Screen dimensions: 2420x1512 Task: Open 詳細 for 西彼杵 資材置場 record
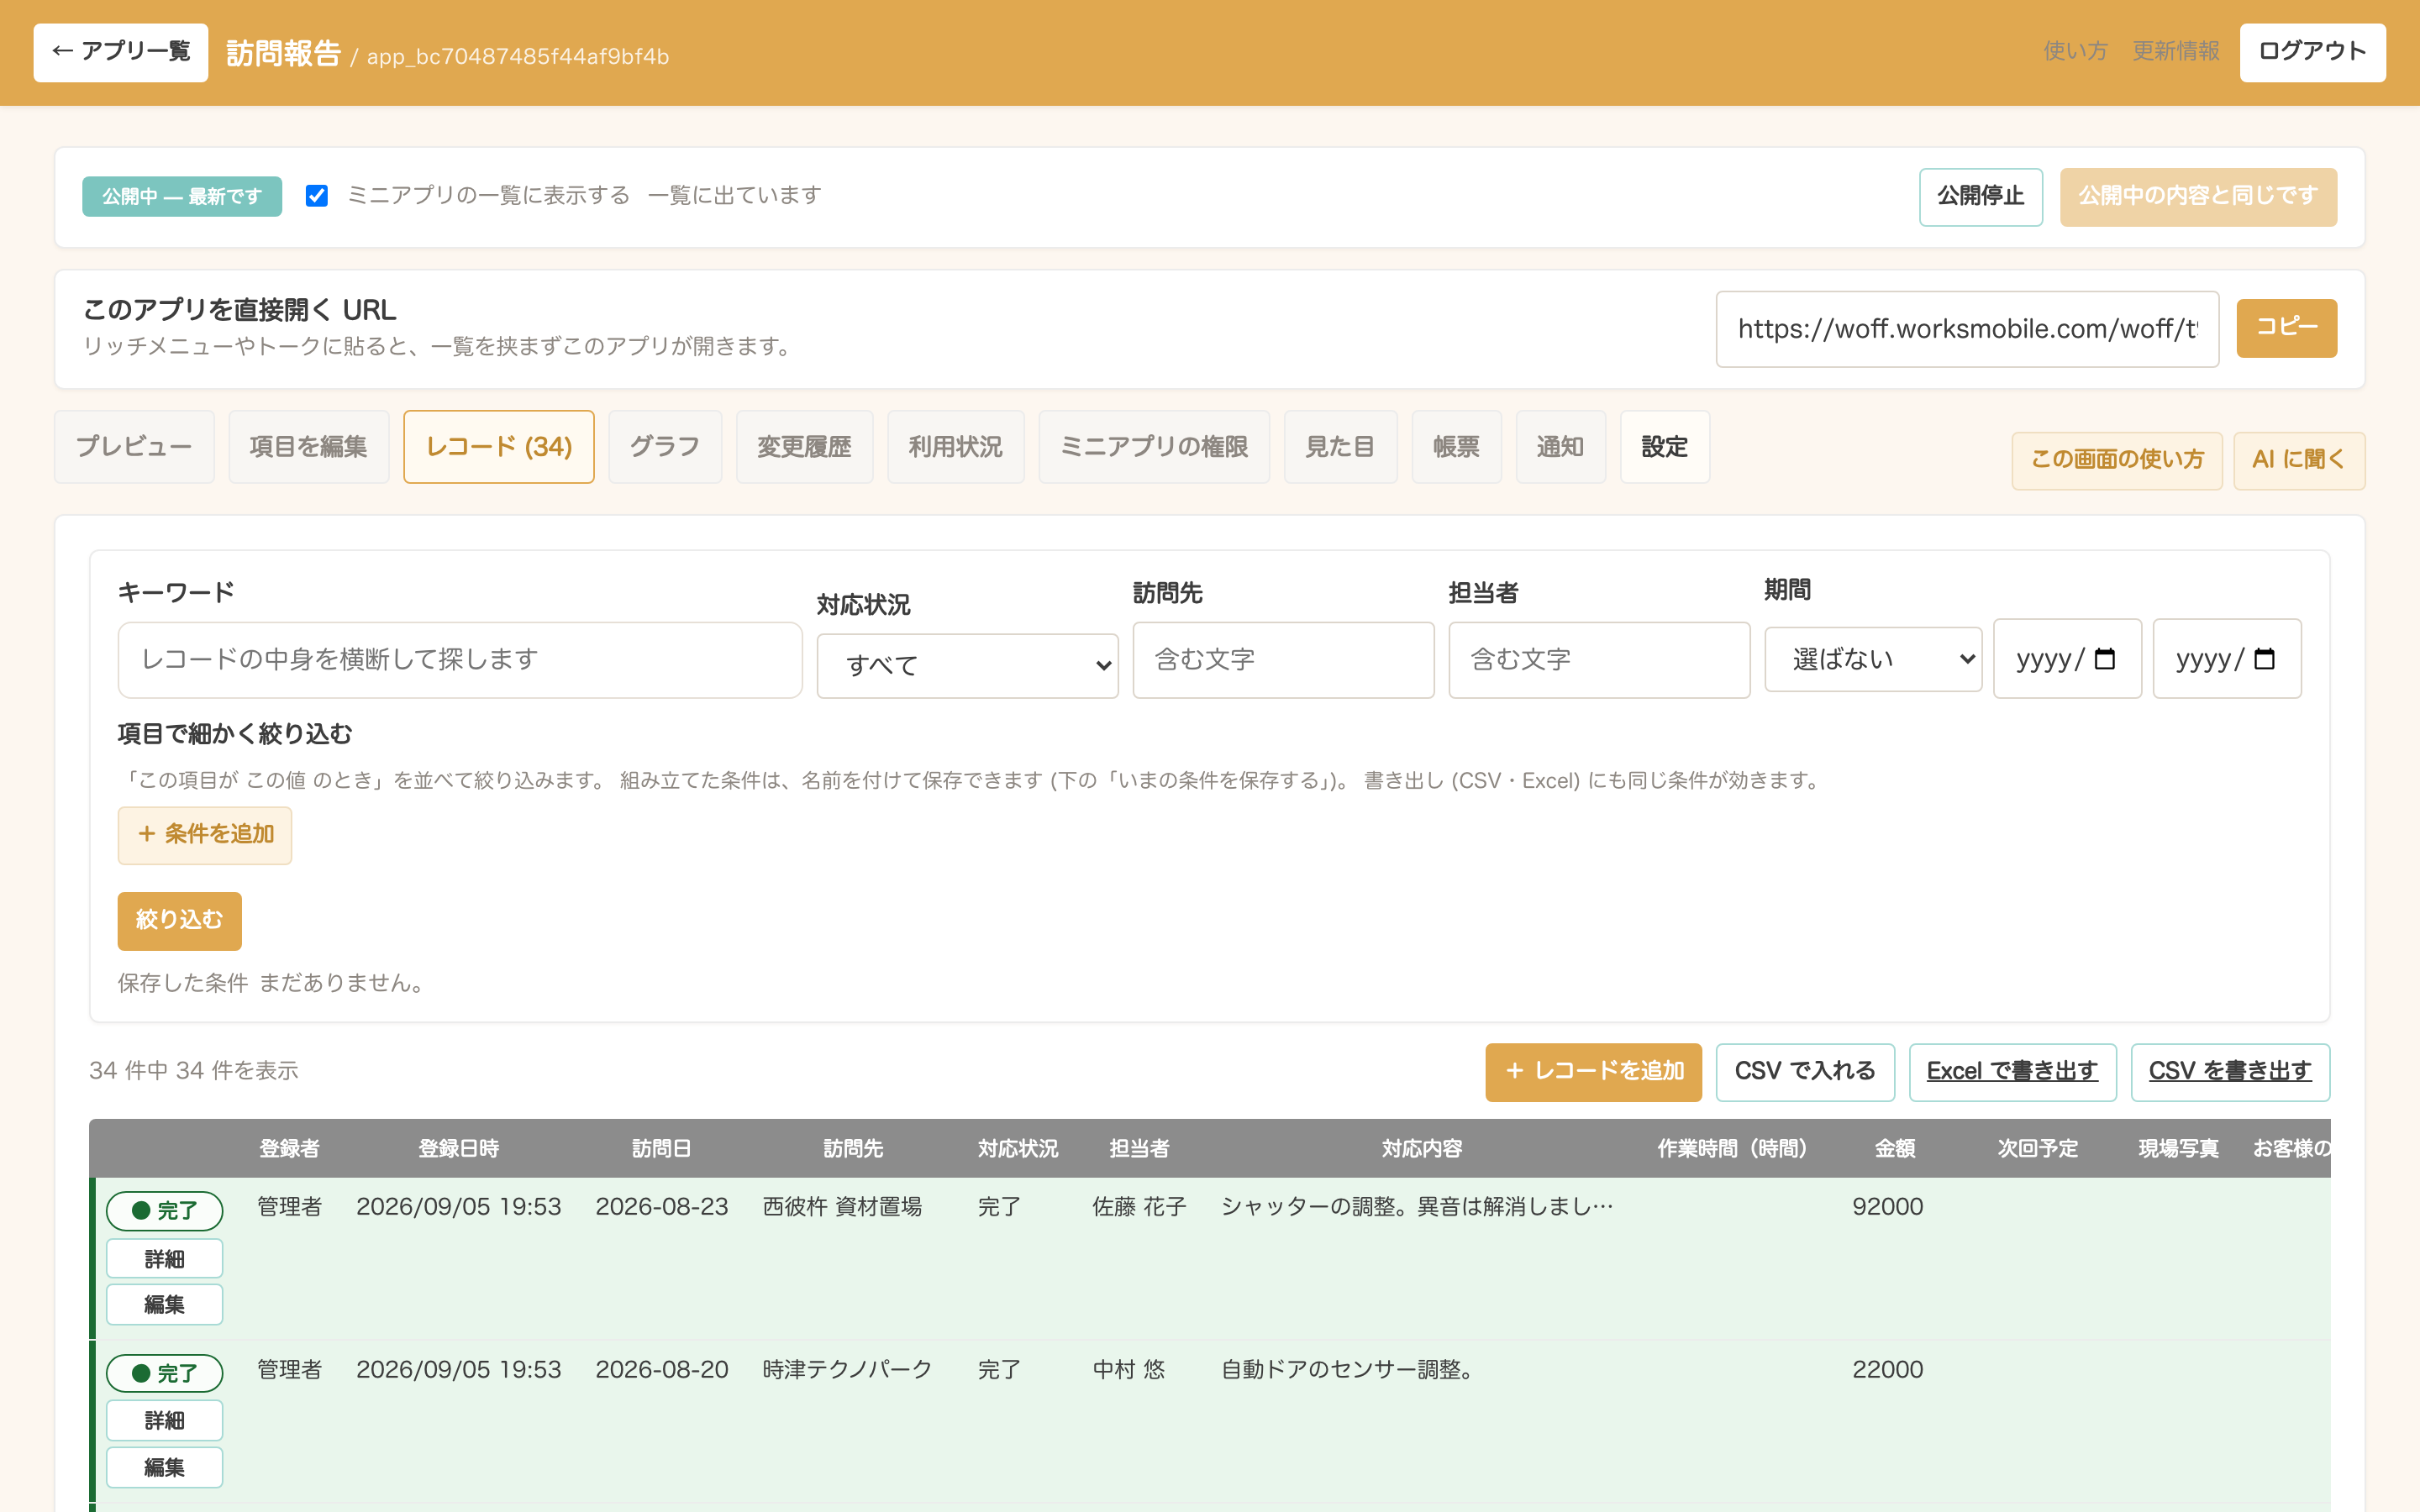[x=165, y=1259]
